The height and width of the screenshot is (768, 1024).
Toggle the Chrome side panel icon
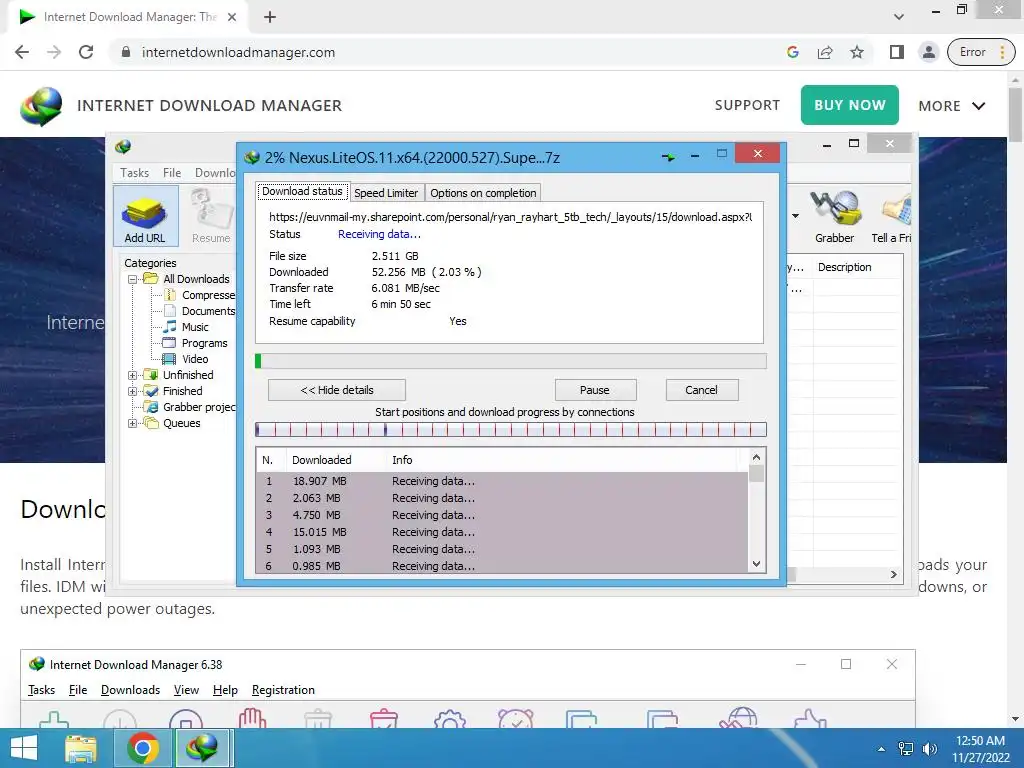[897, 52]
